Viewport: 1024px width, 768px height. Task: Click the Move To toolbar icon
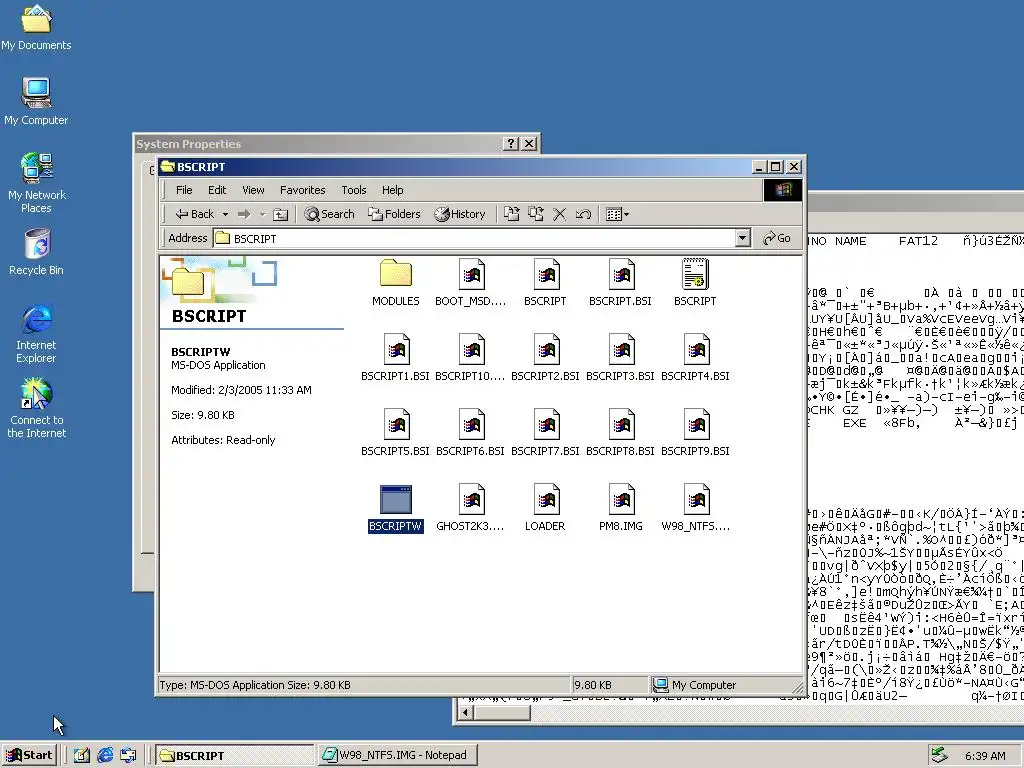[x=512, y=214]
